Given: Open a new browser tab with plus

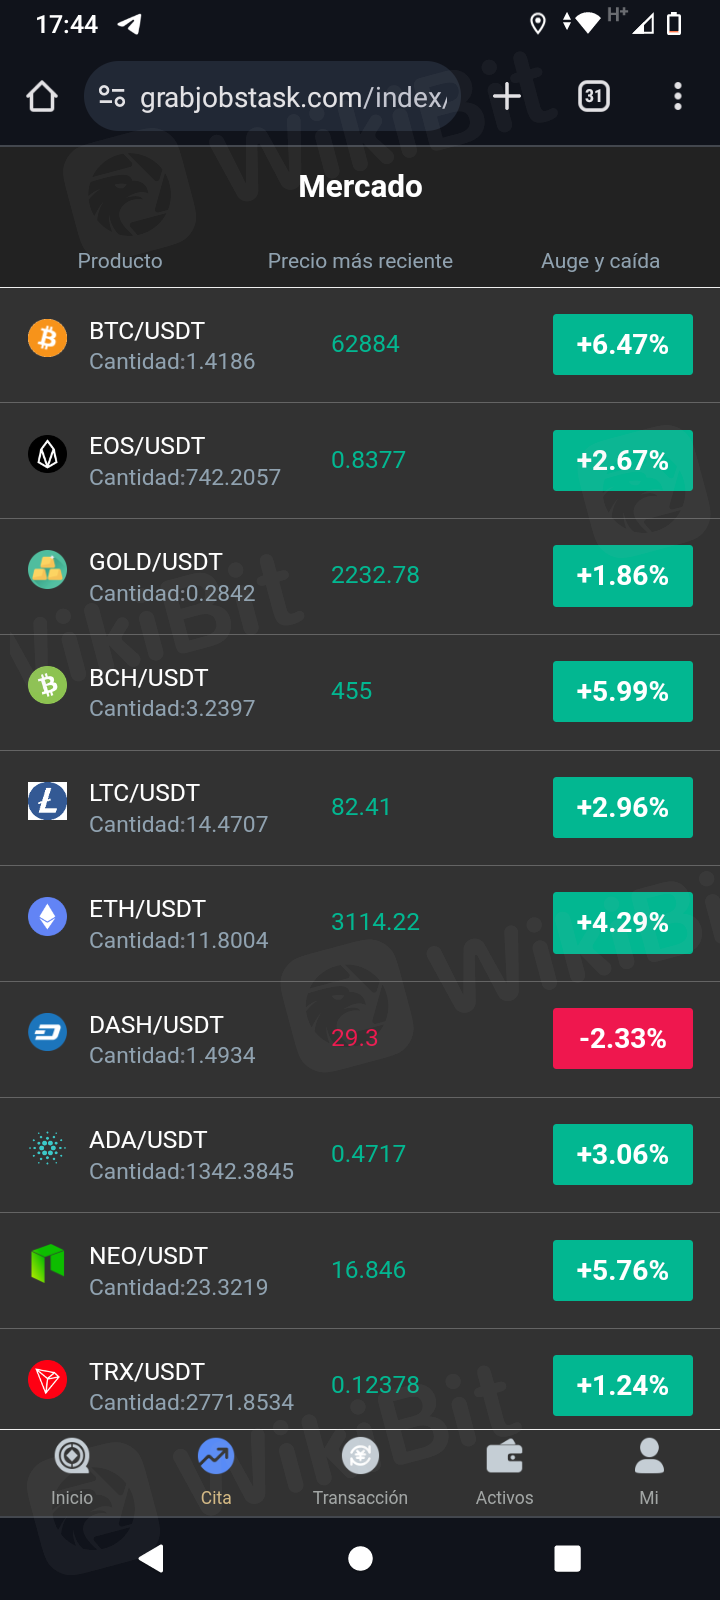Looking at the screenshot, I should (507, 96).
